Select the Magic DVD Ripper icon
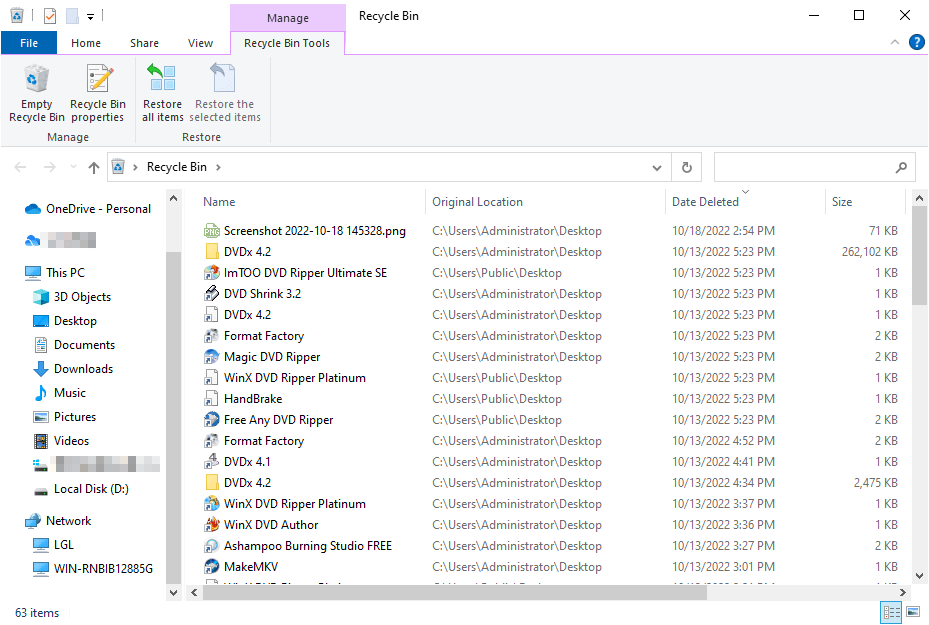Screen dimensions: 929x625 pyautogui.click(x=212, y=357)
